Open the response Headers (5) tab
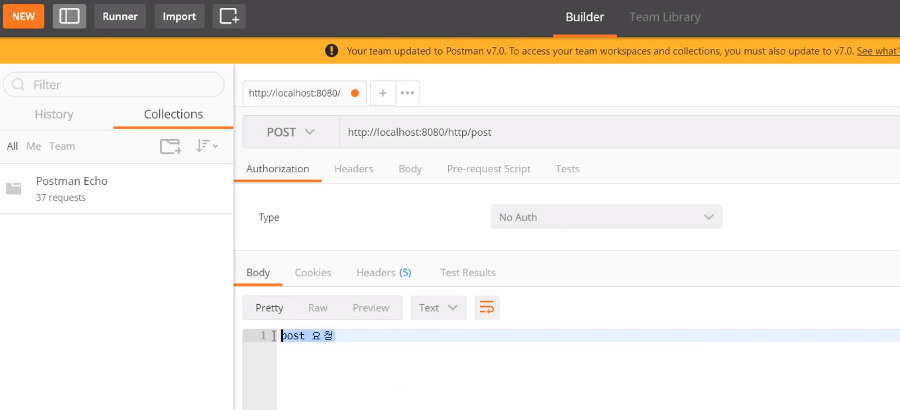This screenshot has height=410, width=900. click(x=383, y=273)
